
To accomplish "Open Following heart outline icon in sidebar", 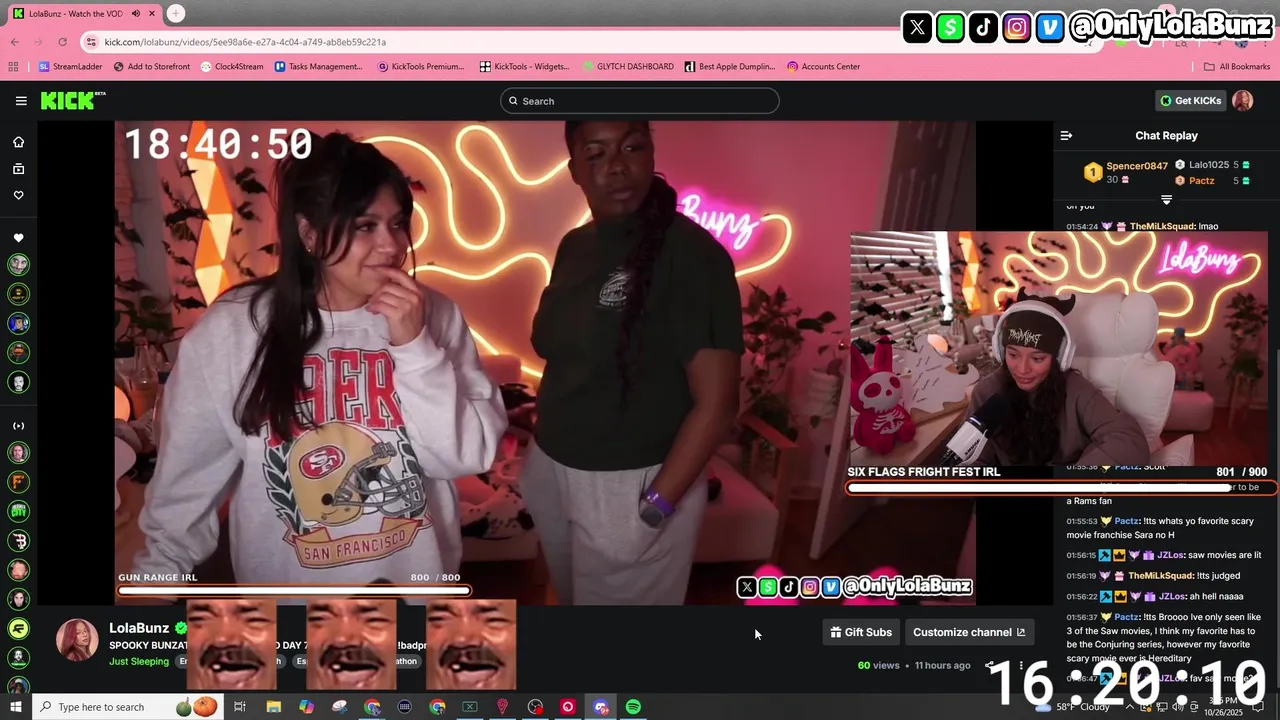I will click(18, 195).
